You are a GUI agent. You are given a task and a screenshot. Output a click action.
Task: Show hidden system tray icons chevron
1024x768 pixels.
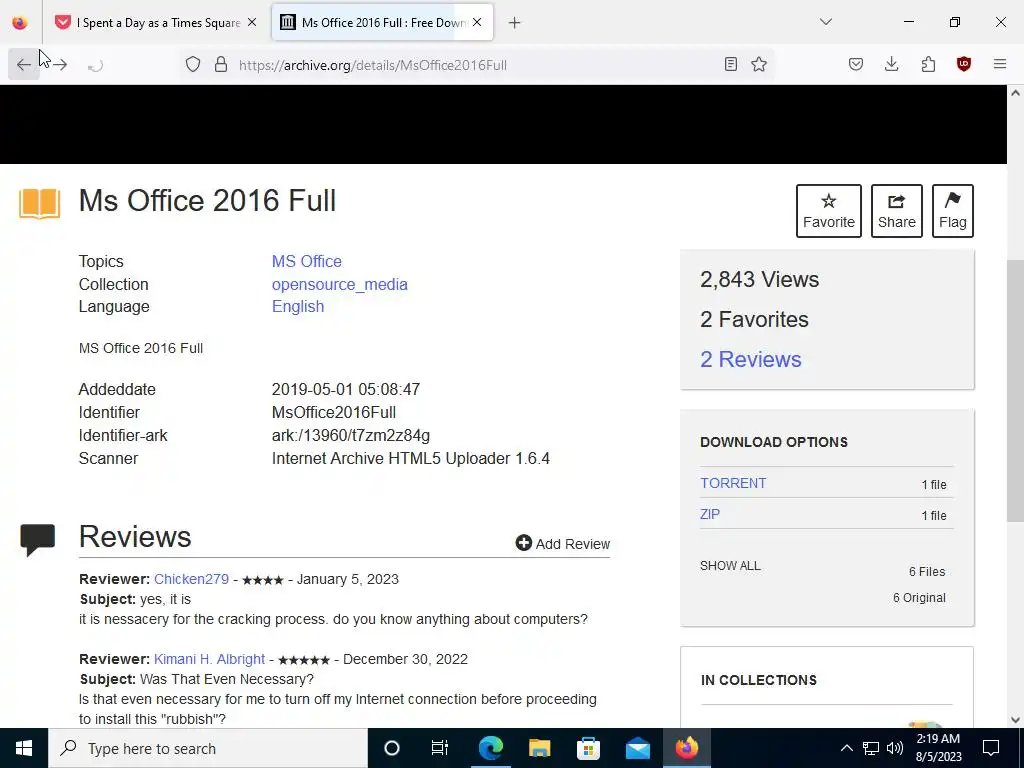point(846,748)
